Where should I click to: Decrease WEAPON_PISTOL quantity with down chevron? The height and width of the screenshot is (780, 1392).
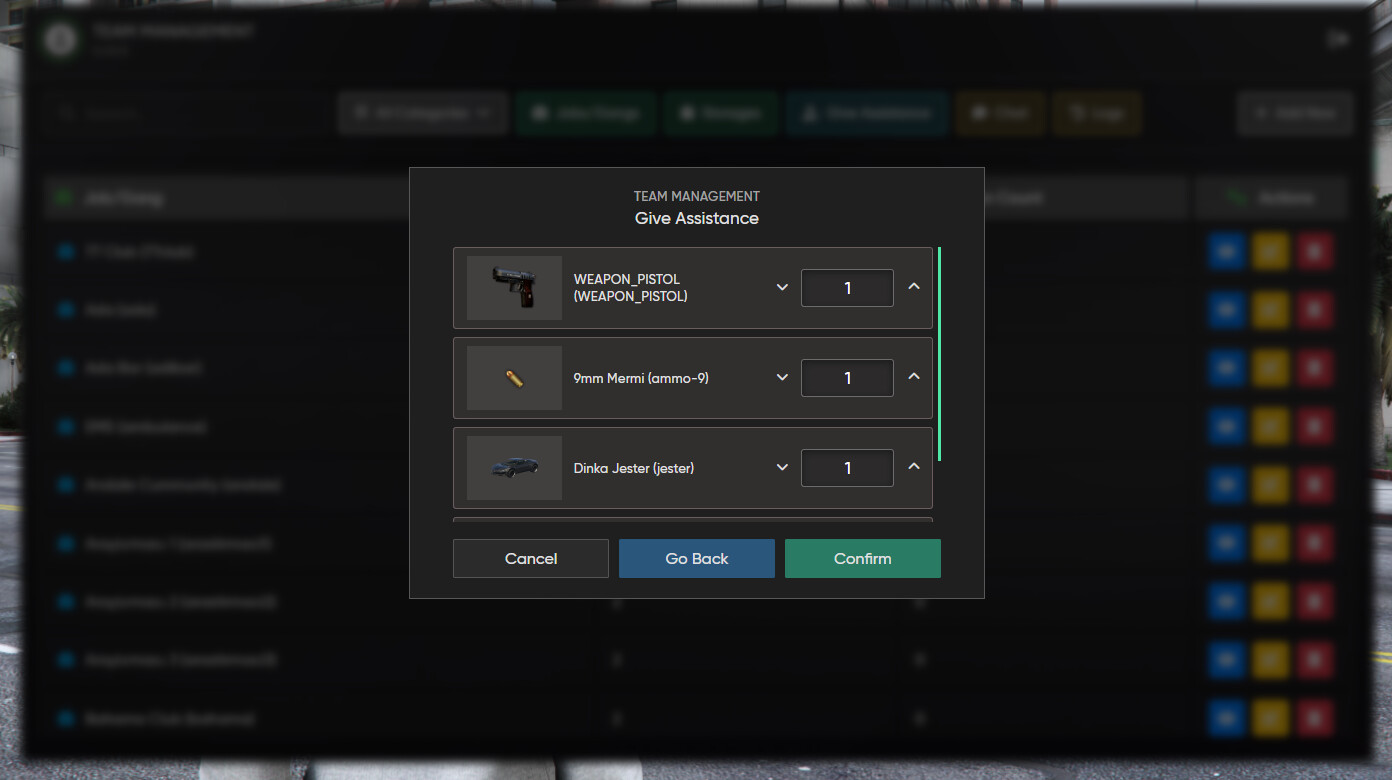(x=782, y=287)
